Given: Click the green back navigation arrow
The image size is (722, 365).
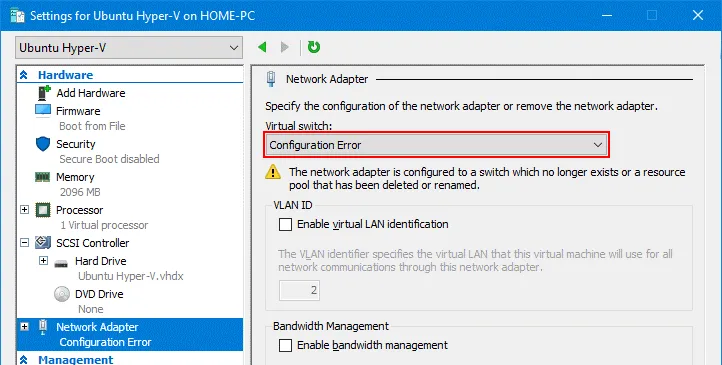Looking at the screenshot, I should (x=262, y=47).
